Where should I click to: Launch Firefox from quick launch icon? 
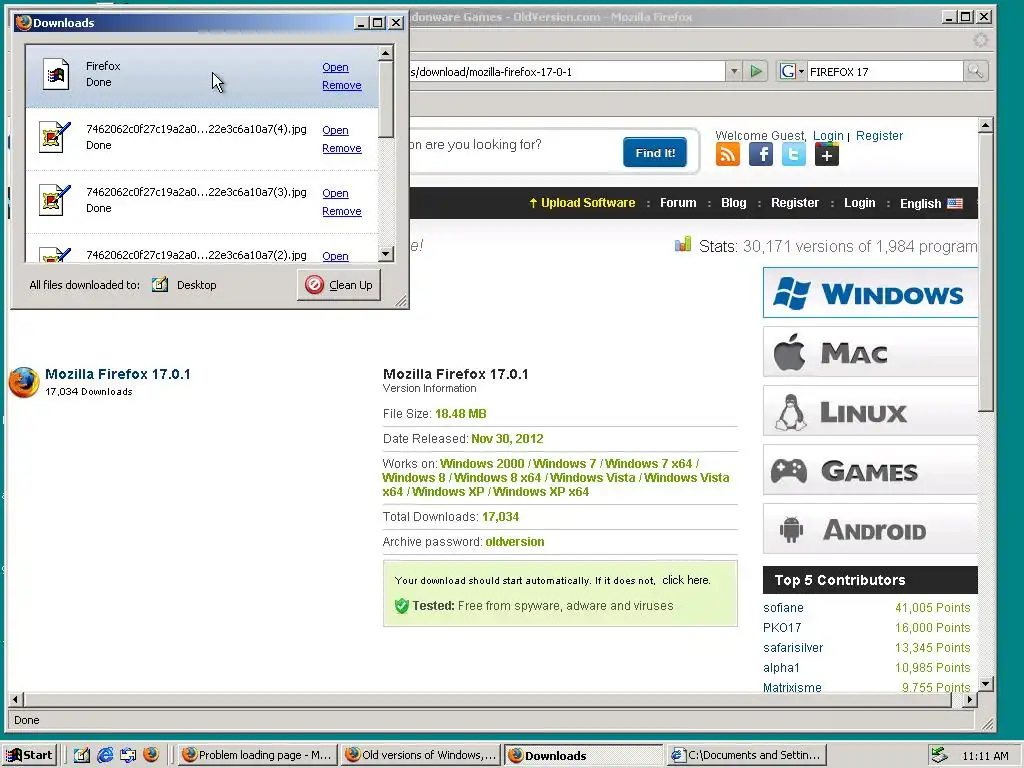(152, 755)
